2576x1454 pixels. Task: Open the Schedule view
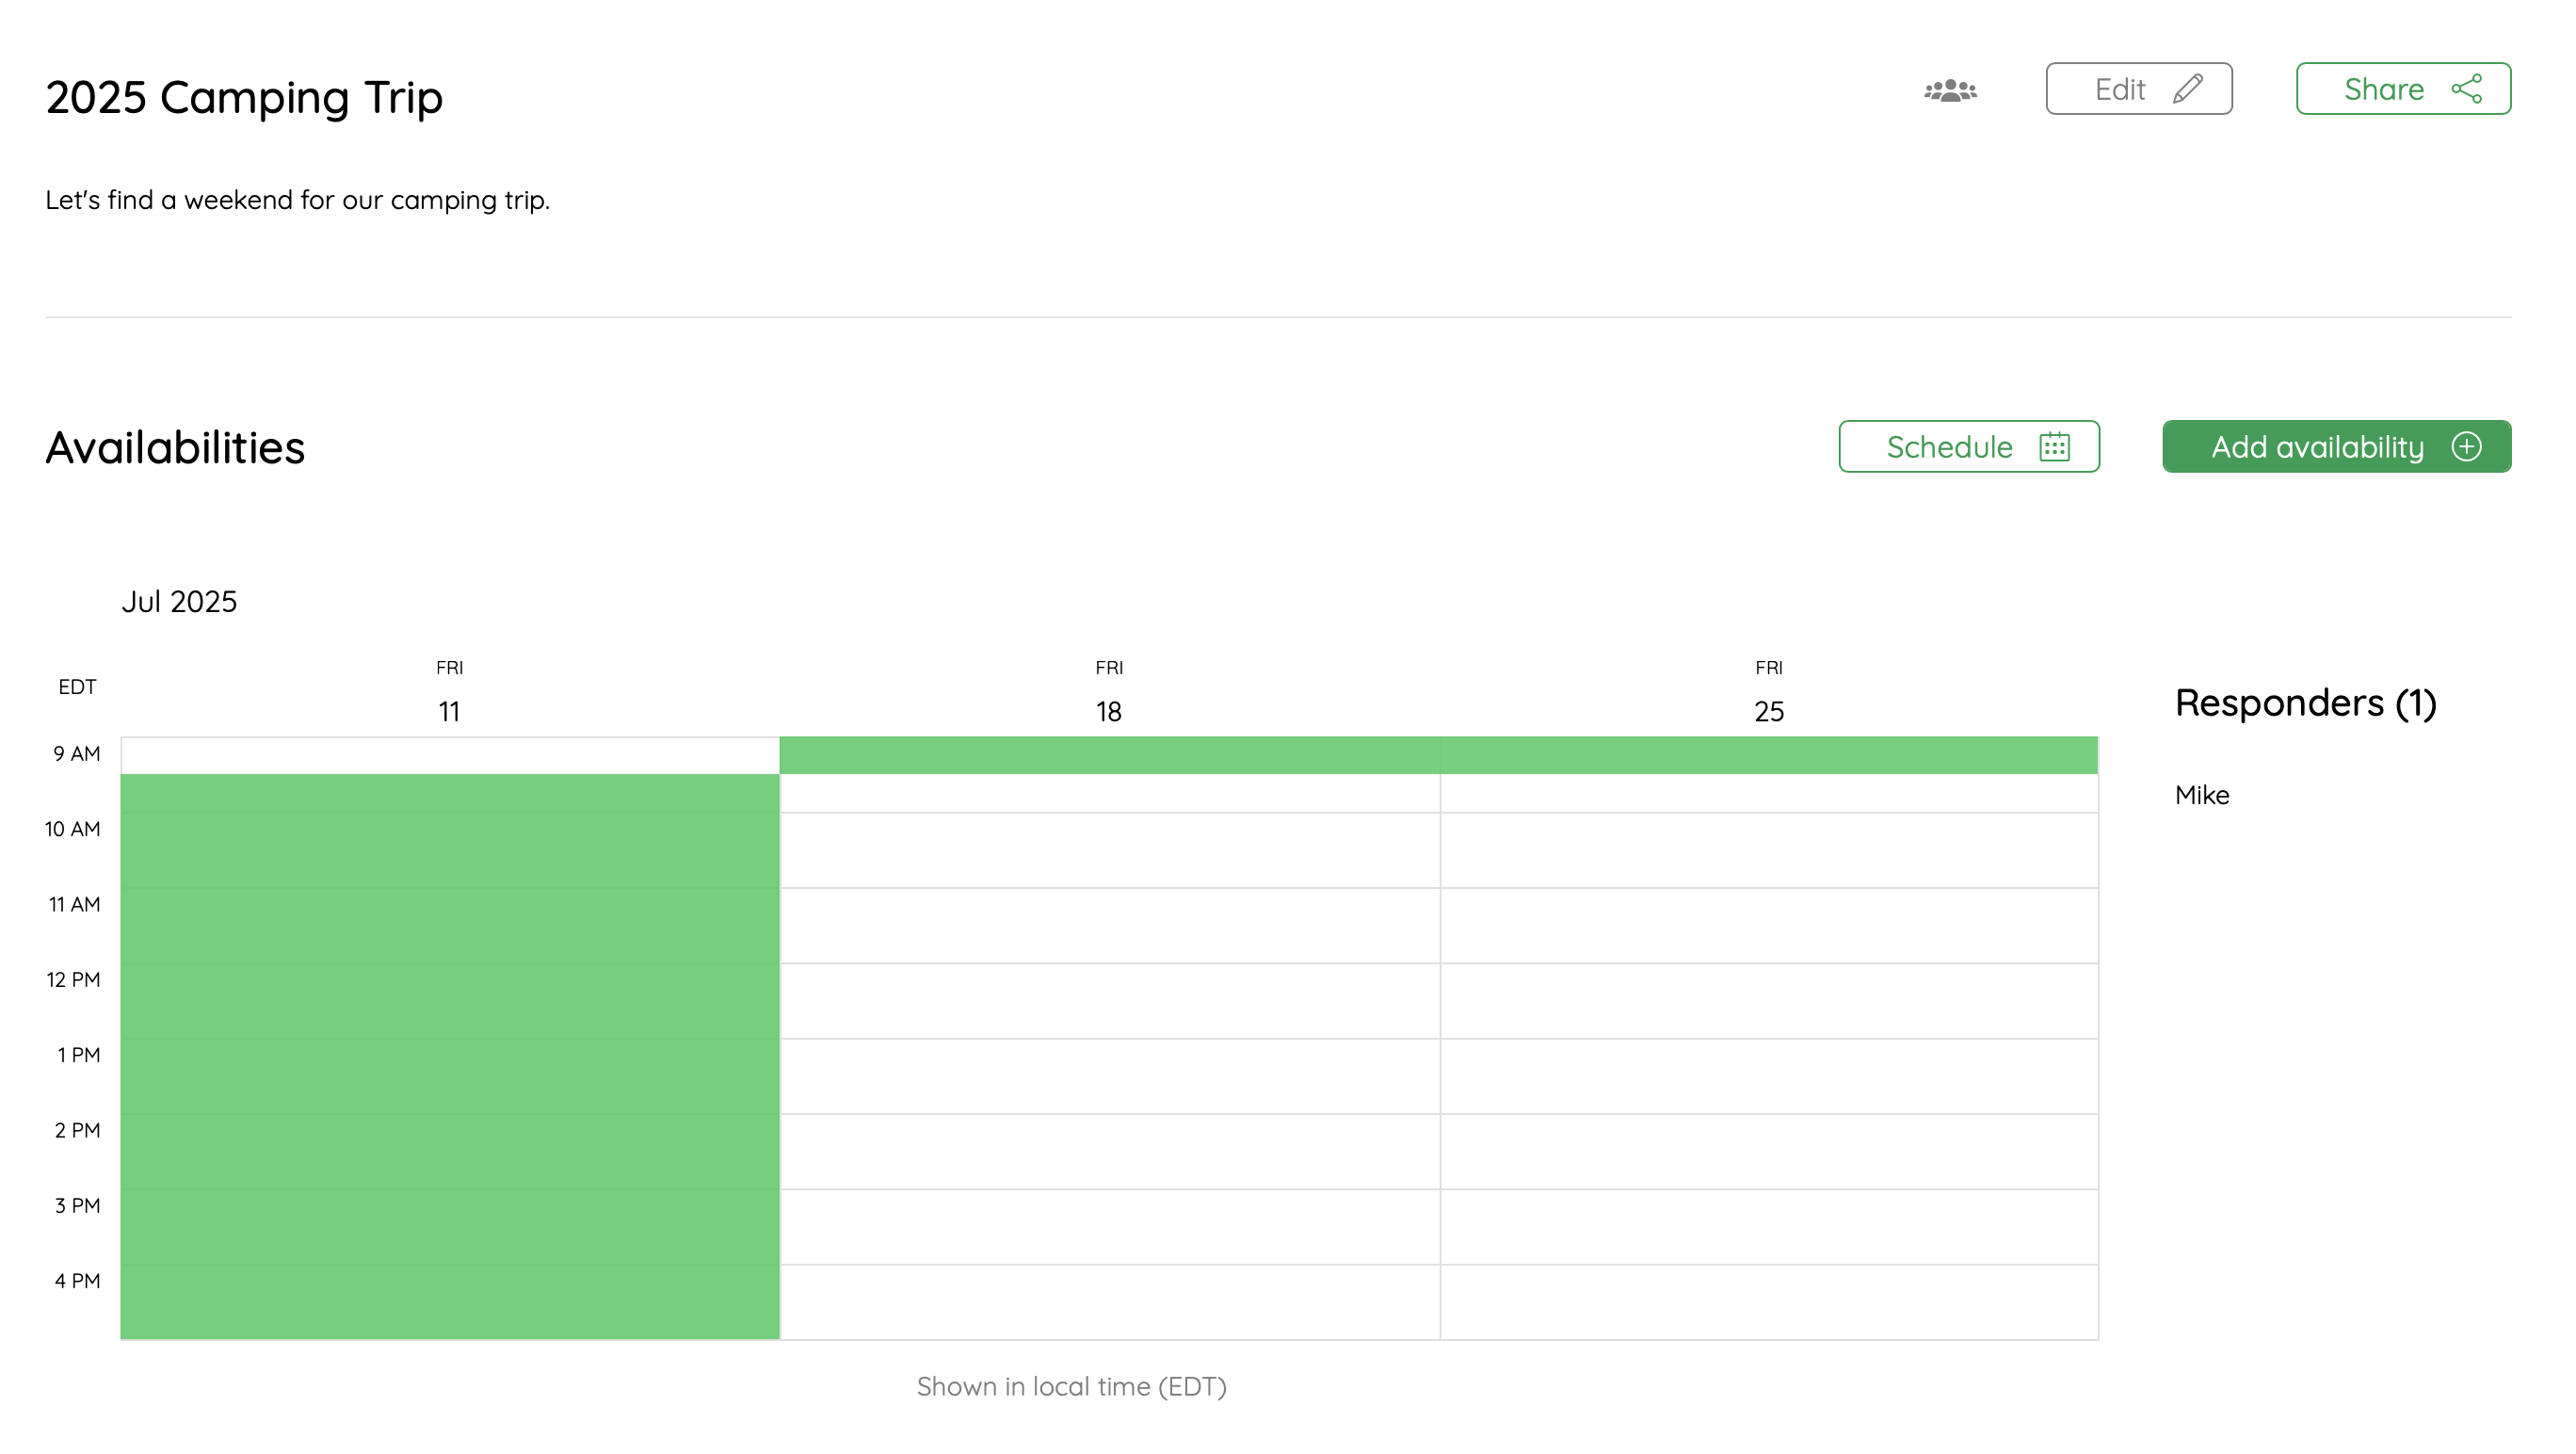coord(1968,447)
